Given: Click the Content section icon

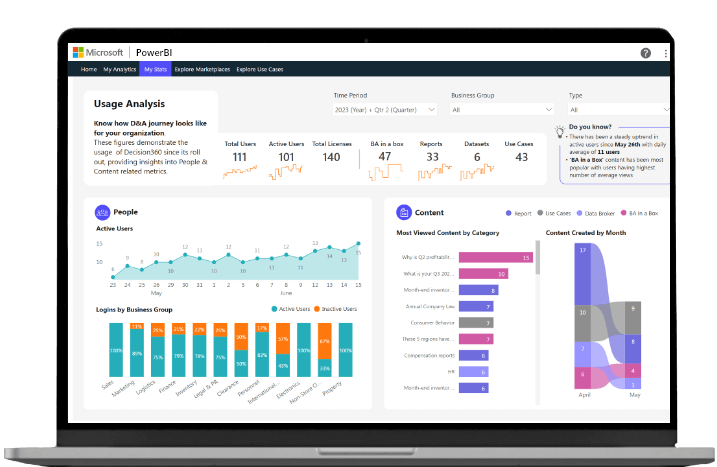Looking at the screenshot, I should click(403, 212).
